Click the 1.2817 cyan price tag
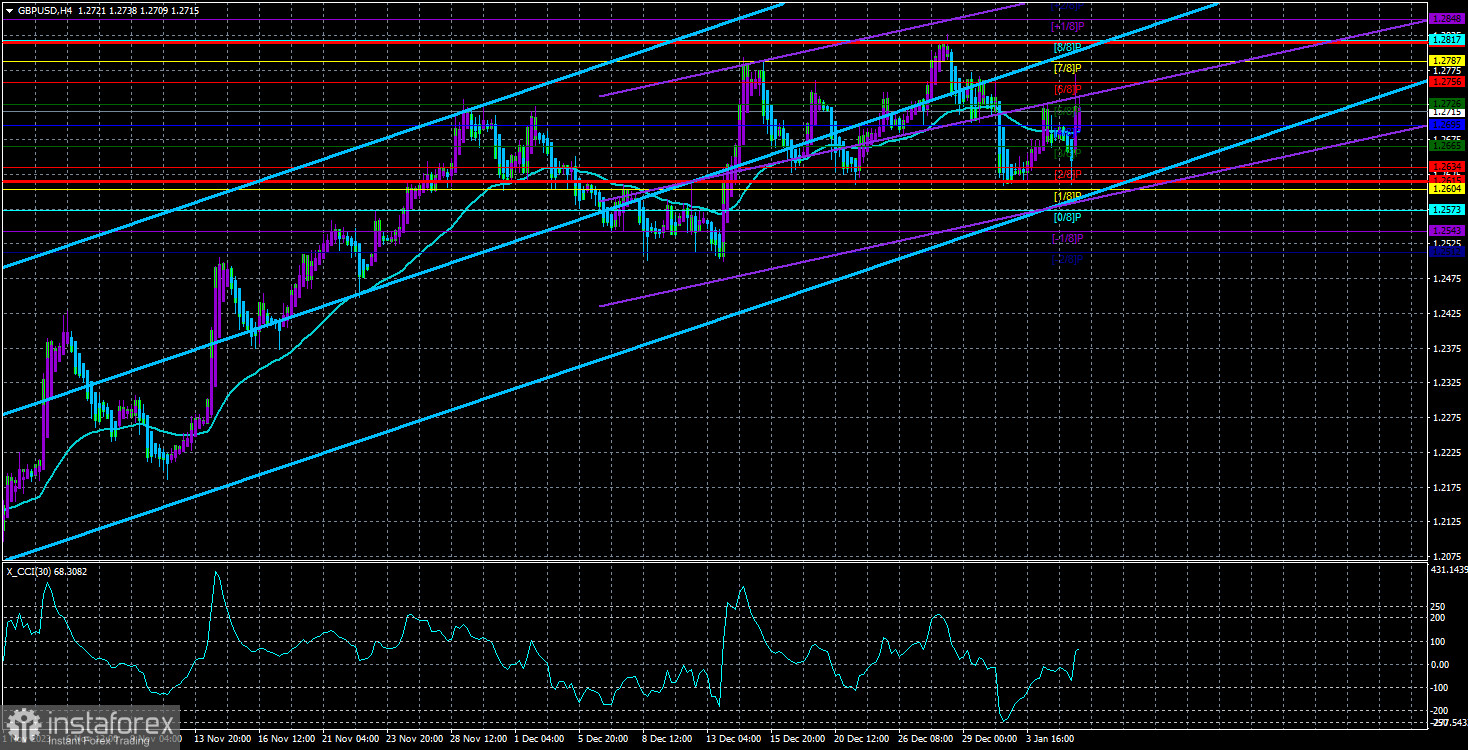 click(x=1447, y=39)
